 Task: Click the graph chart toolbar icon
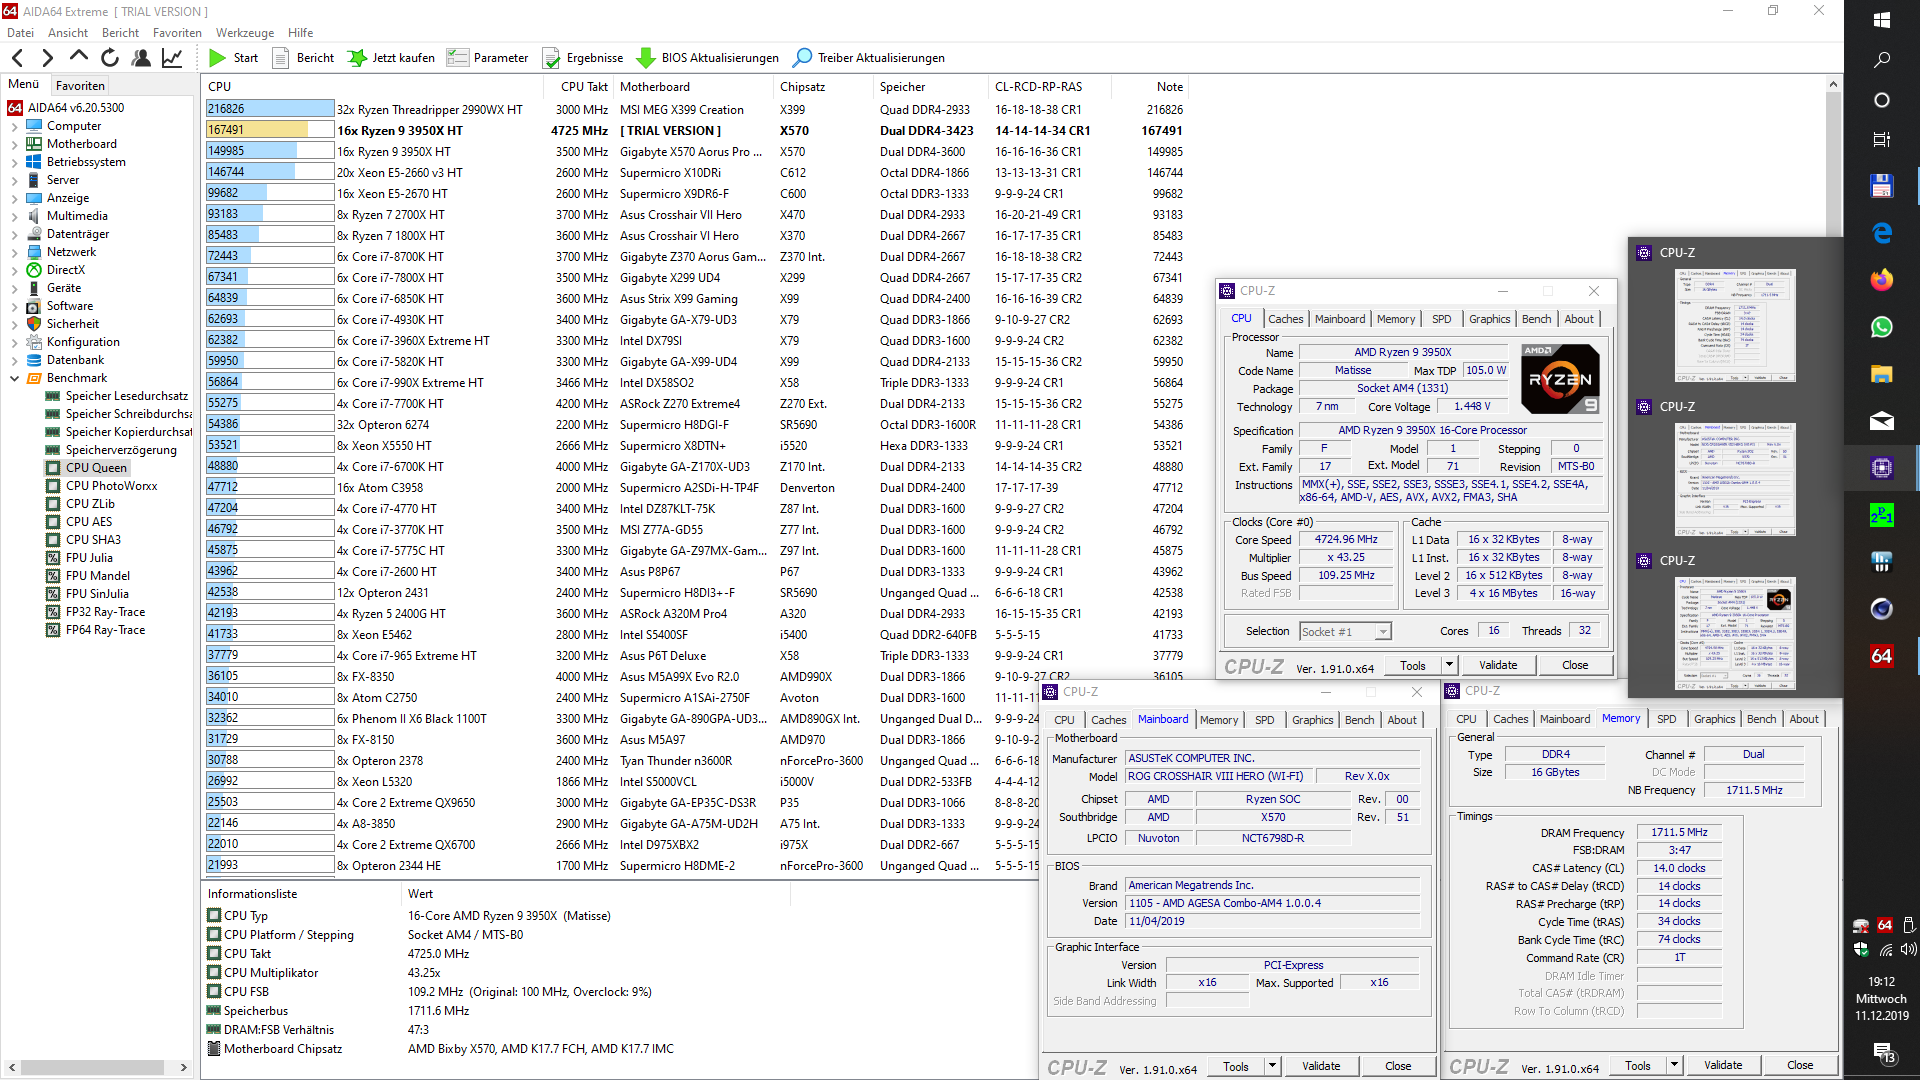point(172,58)
